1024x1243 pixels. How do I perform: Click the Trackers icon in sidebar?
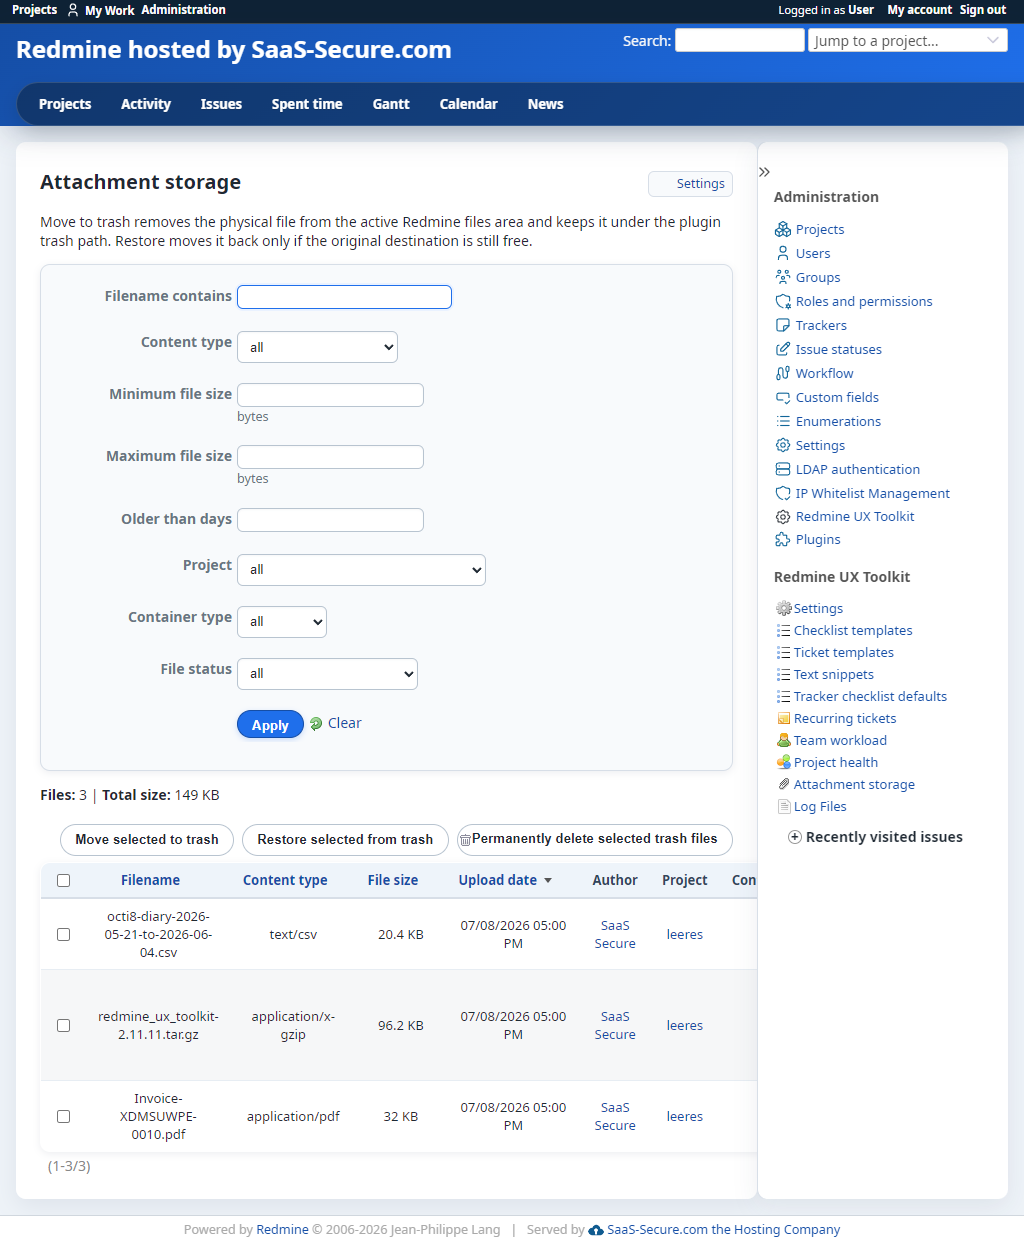(783, 325)
